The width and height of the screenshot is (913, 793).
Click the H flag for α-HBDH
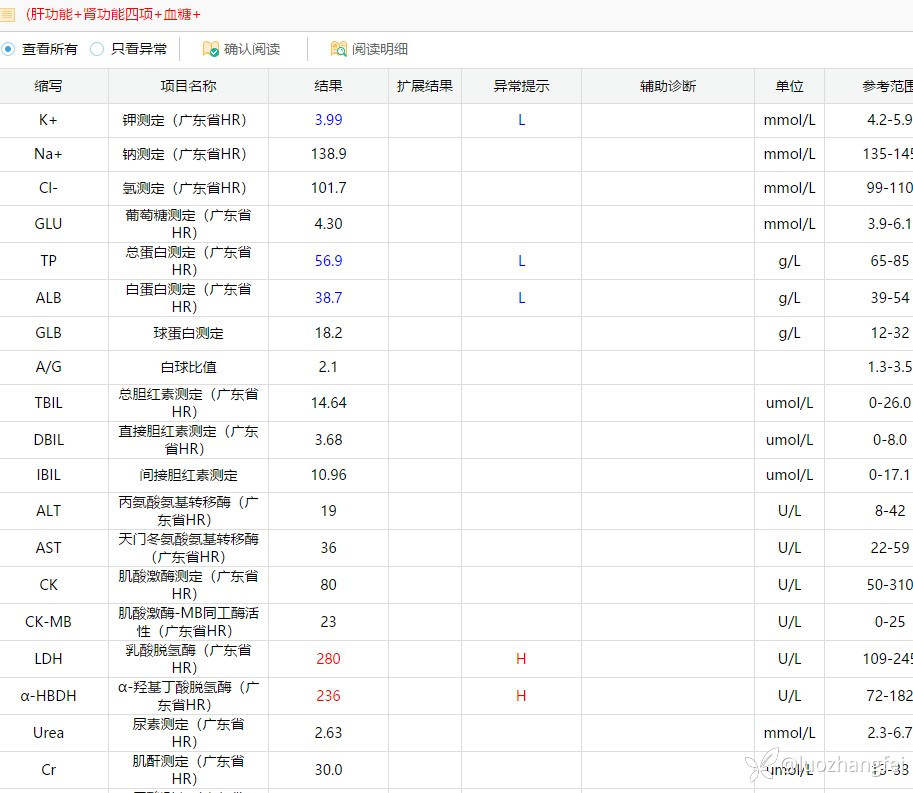tap(521, 696)
